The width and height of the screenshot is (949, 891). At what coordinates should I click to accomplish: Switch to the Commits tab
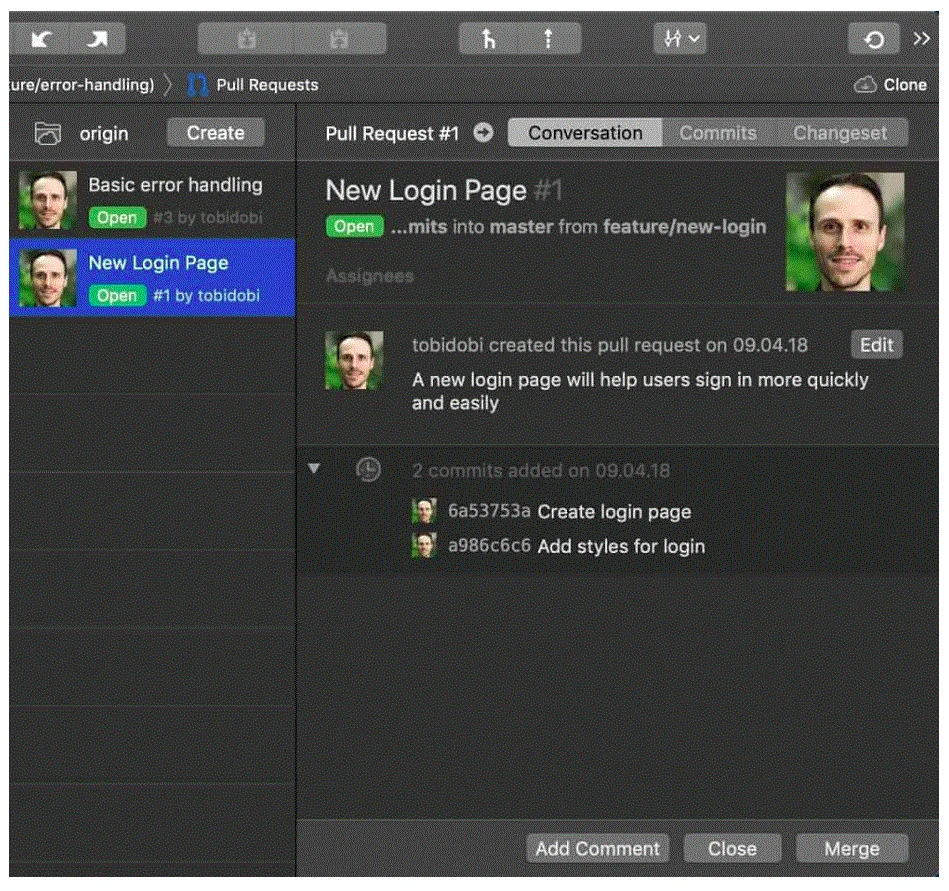[718, 133]
